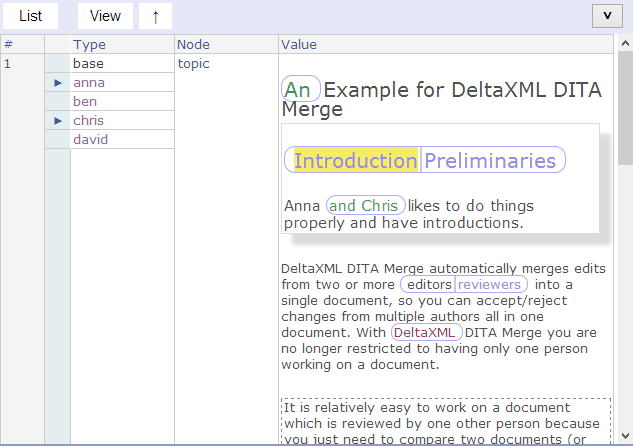633x446 pixels.
Task: Click the Value column header
Action: [x=446, y=44]
